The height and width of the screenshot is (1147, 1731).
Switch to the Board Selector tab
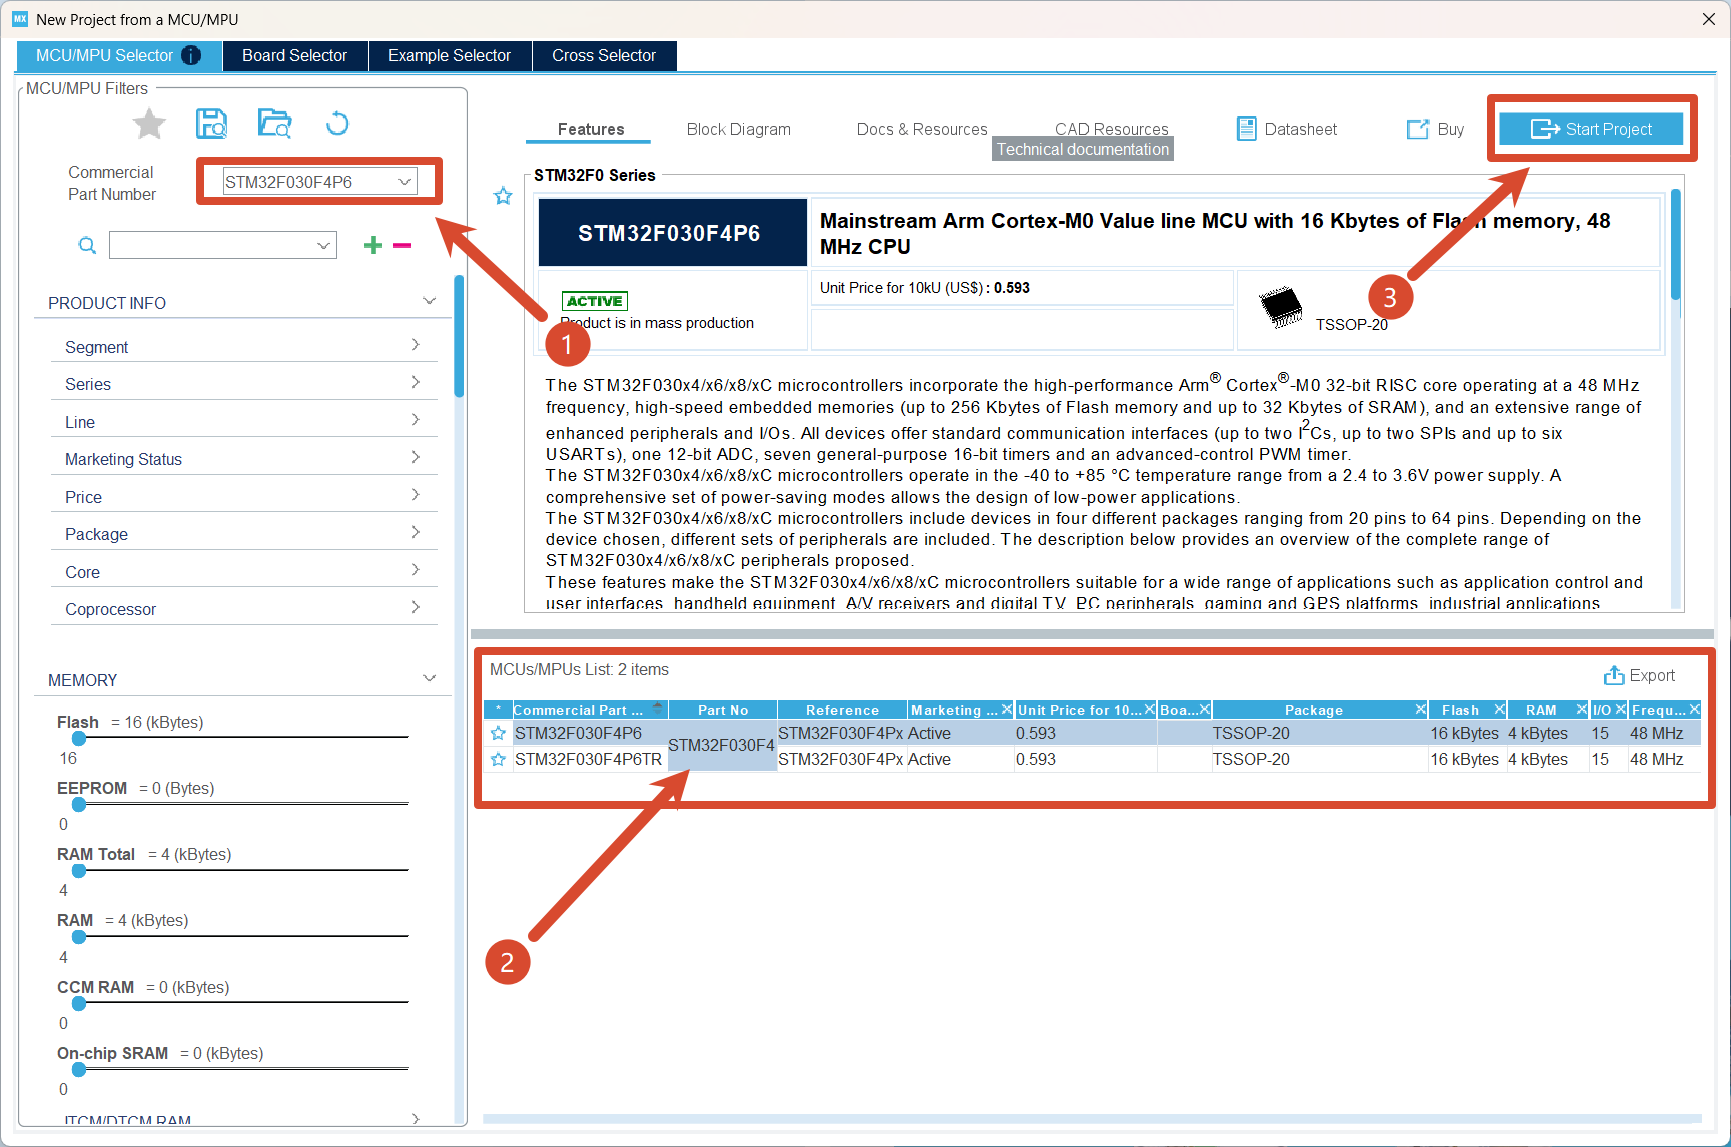[294, 56]
